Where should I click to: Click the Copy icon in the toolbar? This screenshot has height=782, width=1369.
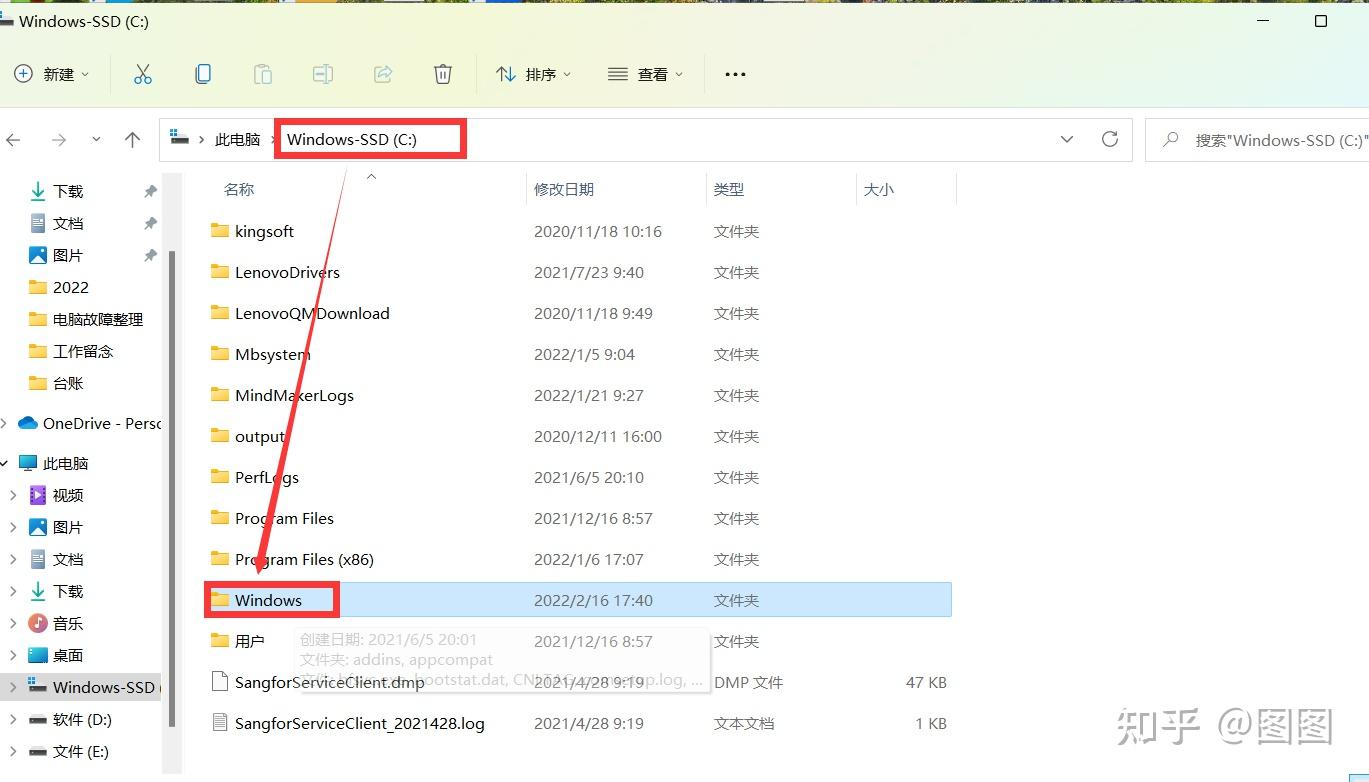point(203,73)
